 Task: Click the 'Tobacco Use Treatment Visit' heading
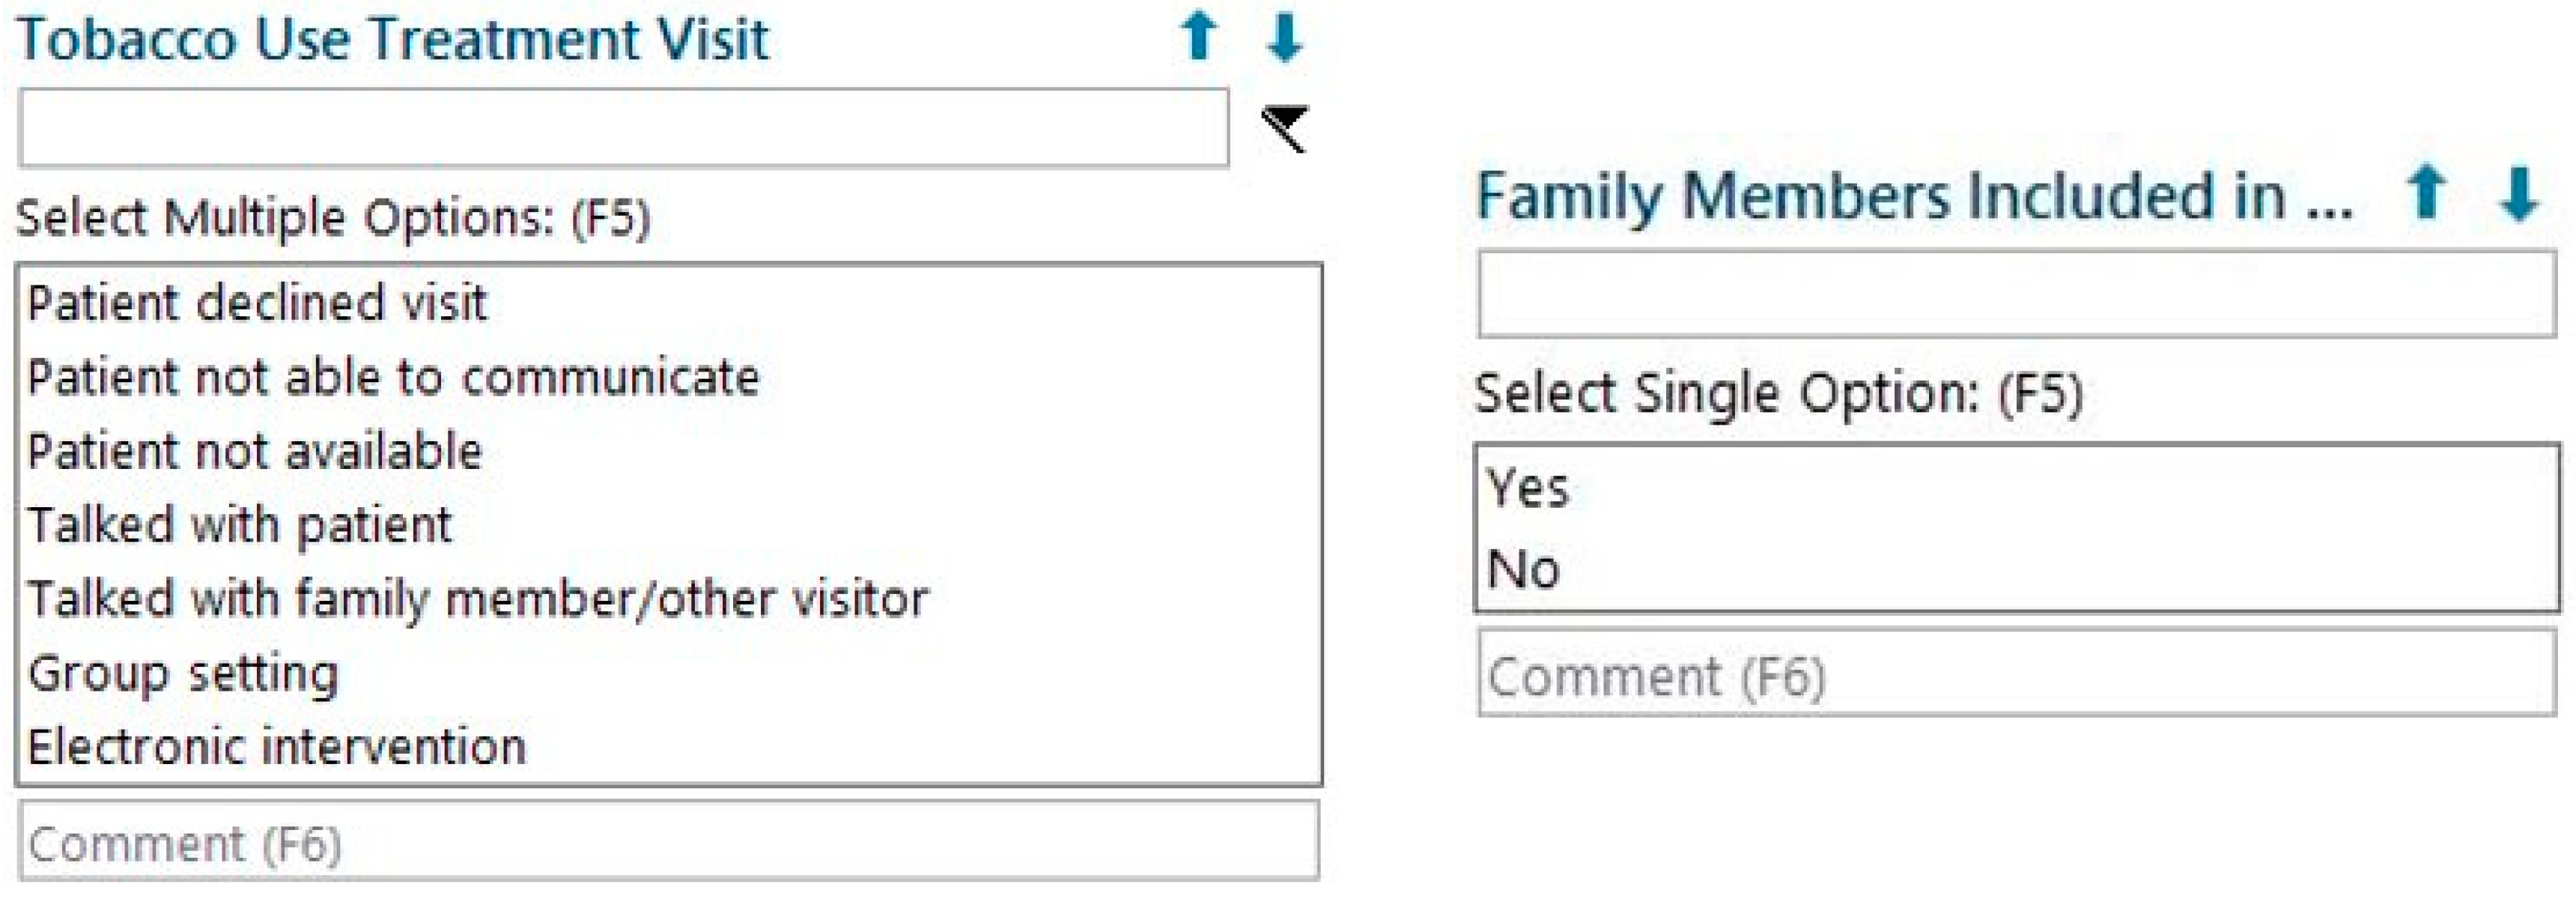click(x=393, y=40)
